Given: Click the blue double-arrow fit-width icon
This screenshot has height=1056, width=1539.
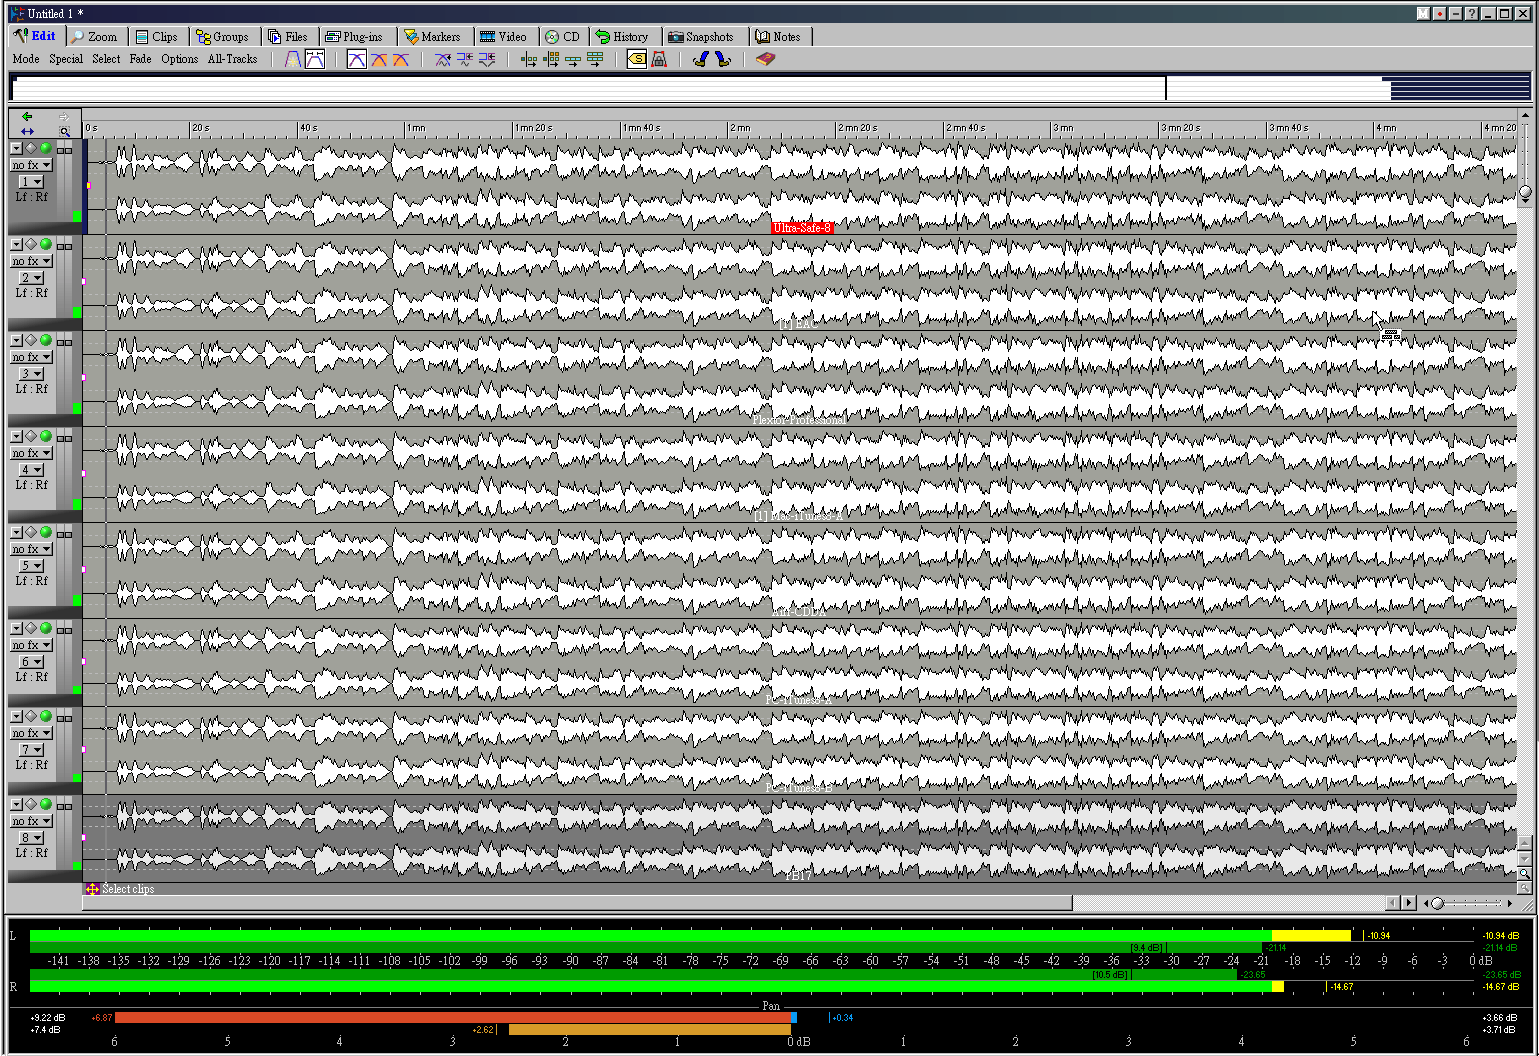Looking at the screenshot, I should coord(27,132).
